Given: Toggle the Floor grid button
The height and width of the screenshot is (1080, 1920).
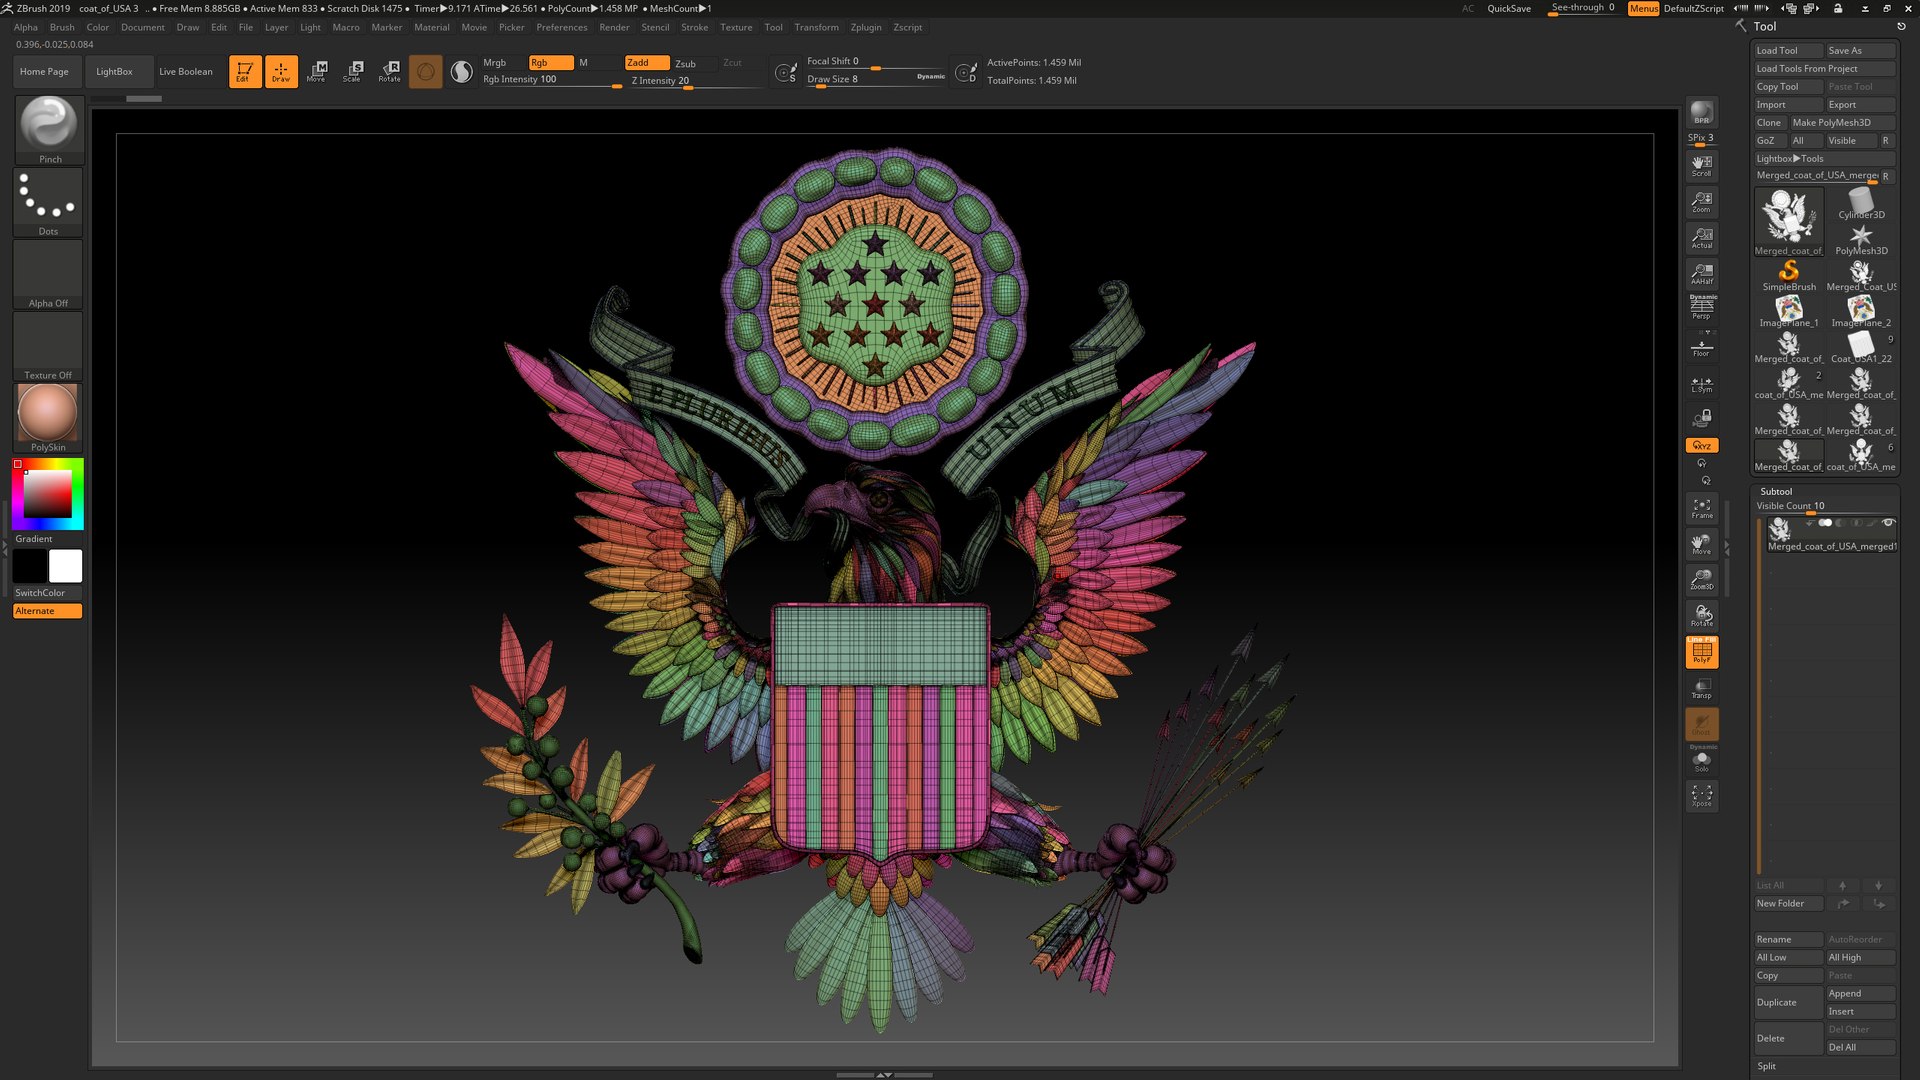Looking at the screenshot, I should 1702,346.
